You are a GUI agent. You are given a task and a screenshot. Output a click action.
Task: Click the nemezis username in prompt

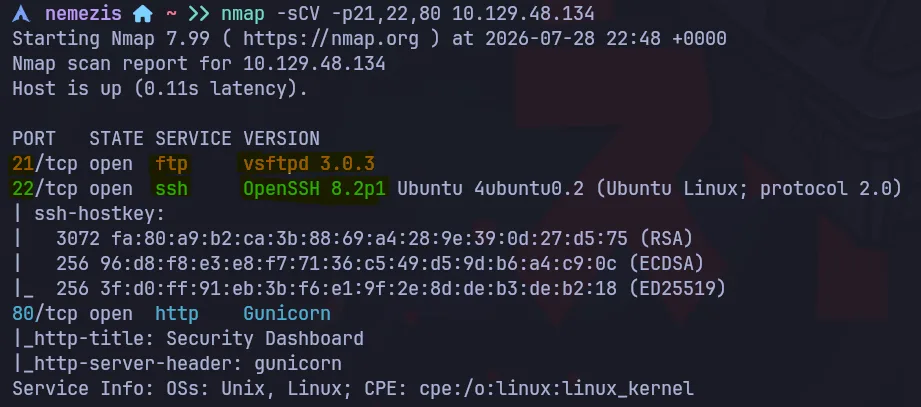click(83, 13)
